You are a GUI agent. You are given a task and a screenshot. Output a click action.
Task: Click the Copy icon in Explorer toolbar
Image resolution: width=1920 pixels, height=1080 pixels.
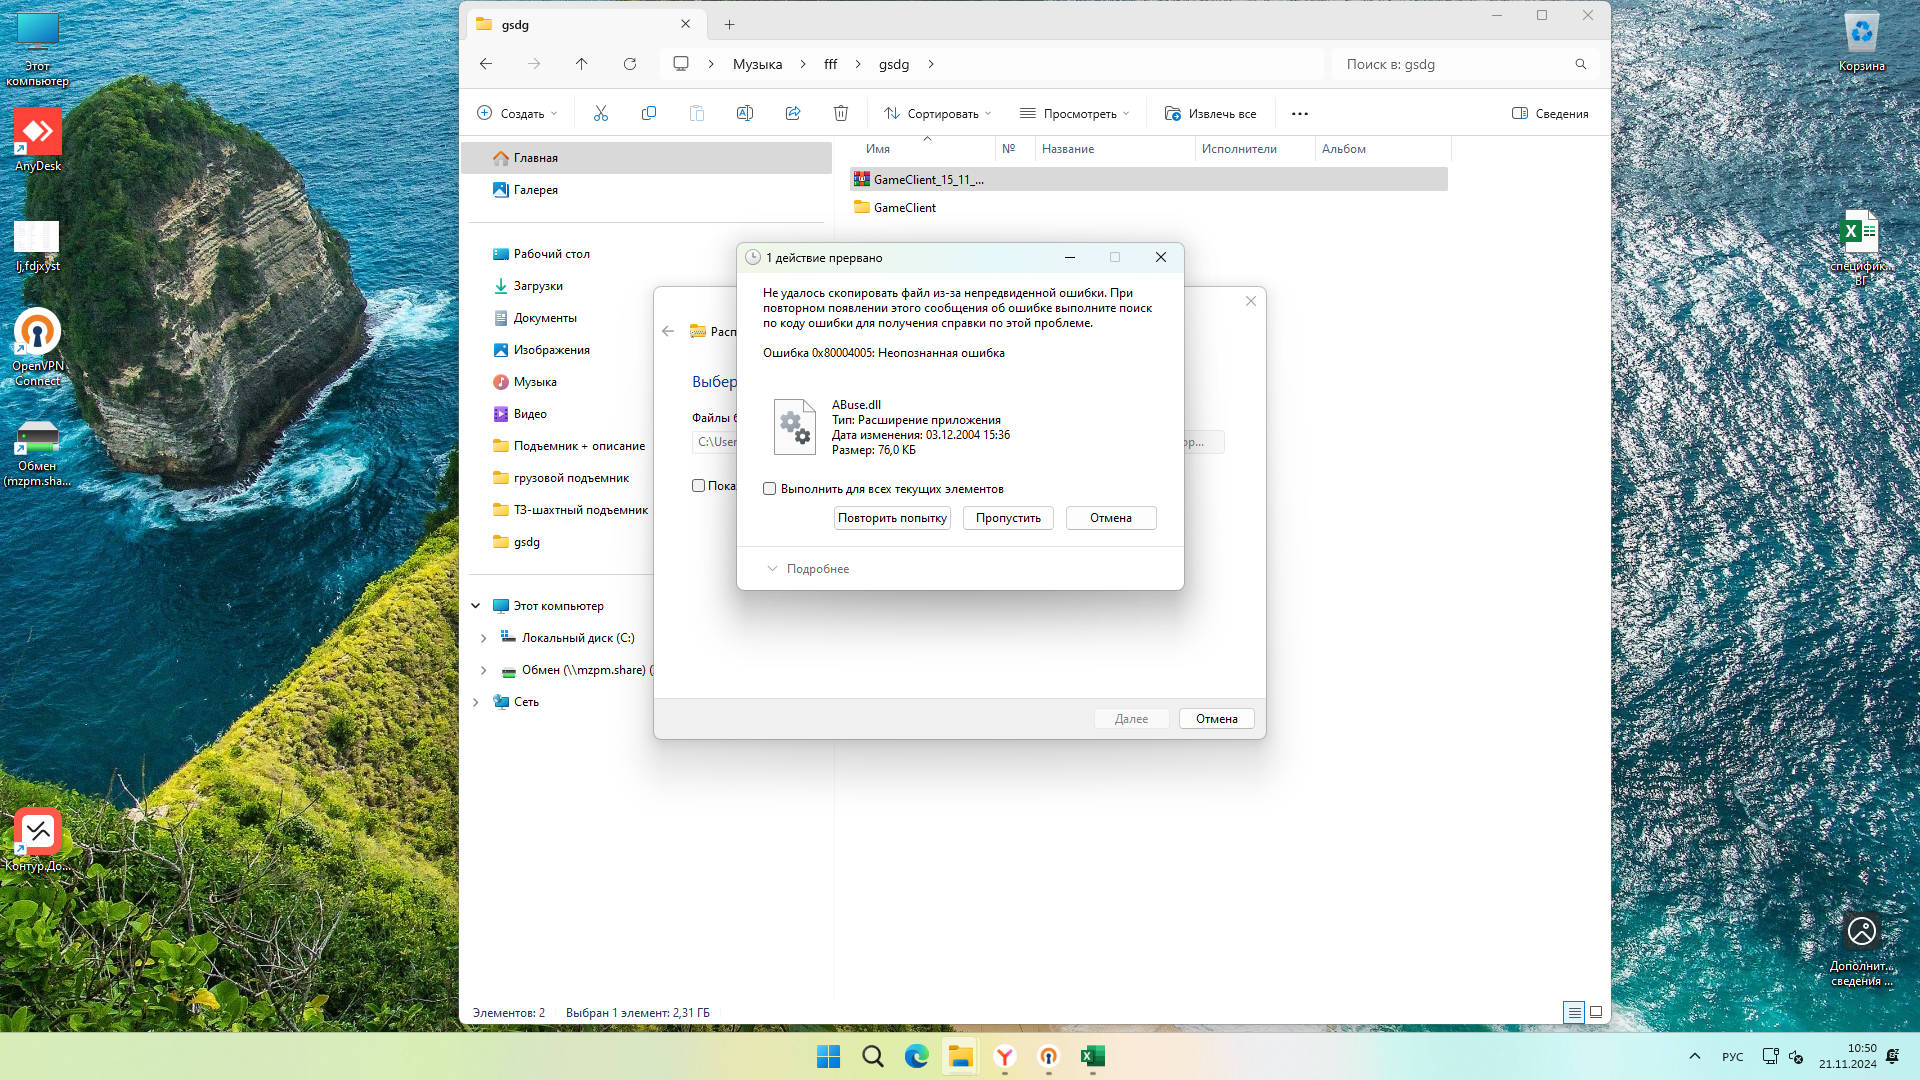click(649, 114)
